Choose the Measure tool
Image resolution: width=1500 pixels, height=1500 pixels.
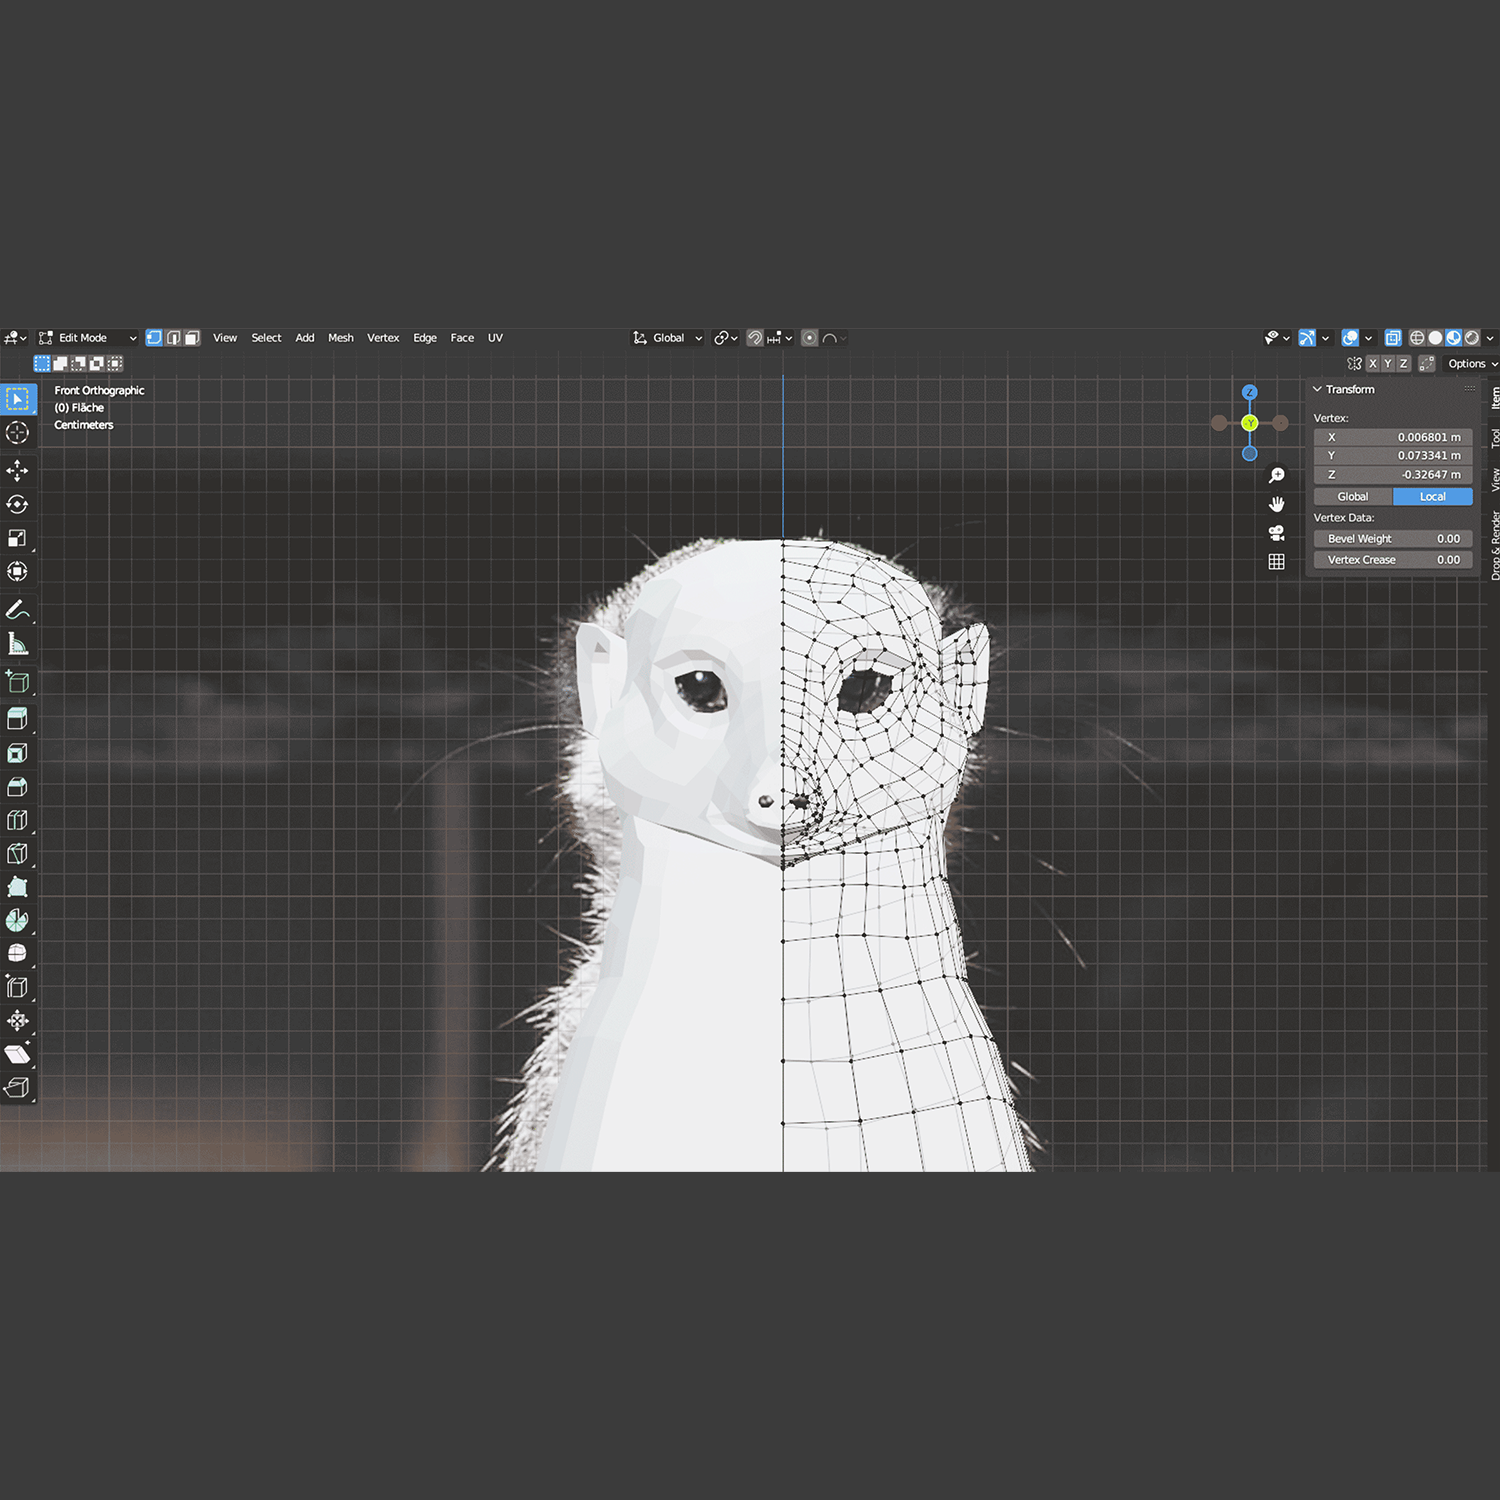pyautogui.click(x=17, y=644)
